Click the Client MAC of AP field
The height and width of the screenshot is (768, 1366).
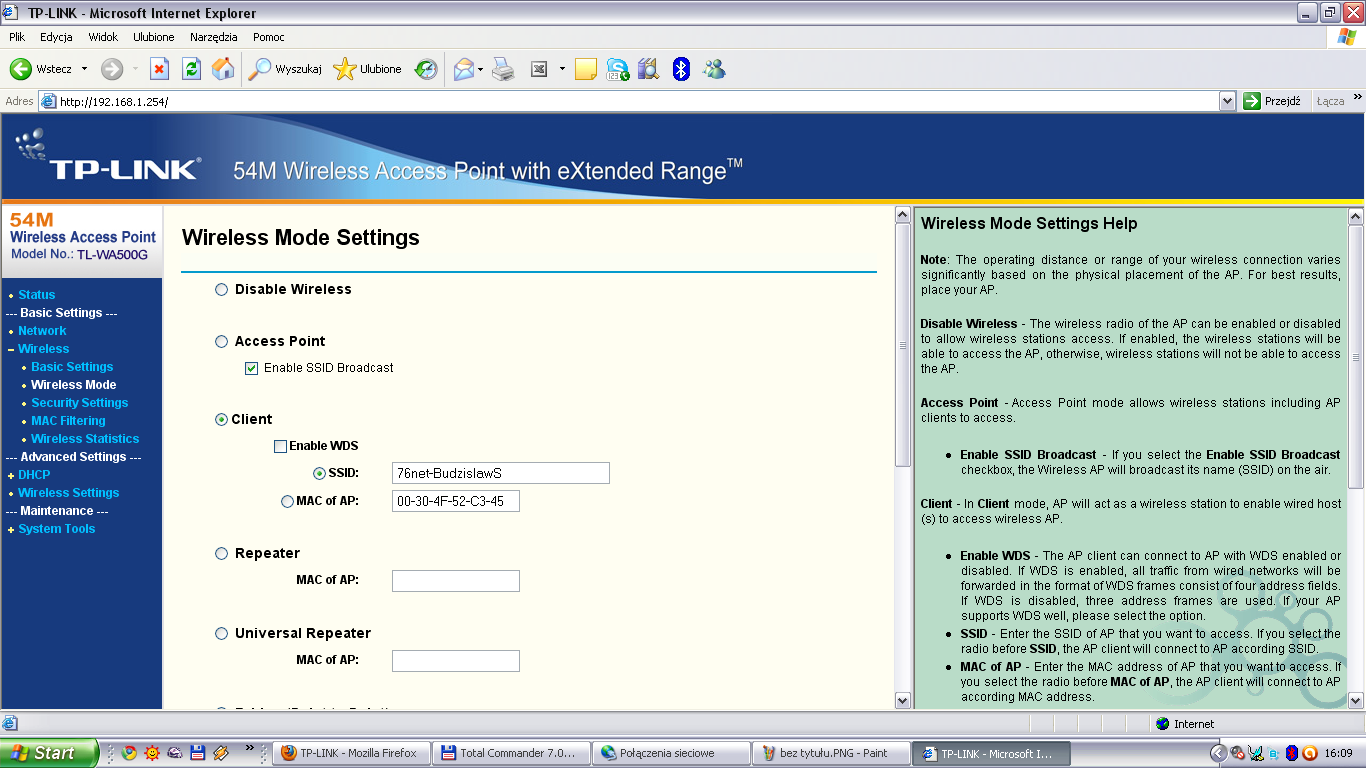point(456,501)
